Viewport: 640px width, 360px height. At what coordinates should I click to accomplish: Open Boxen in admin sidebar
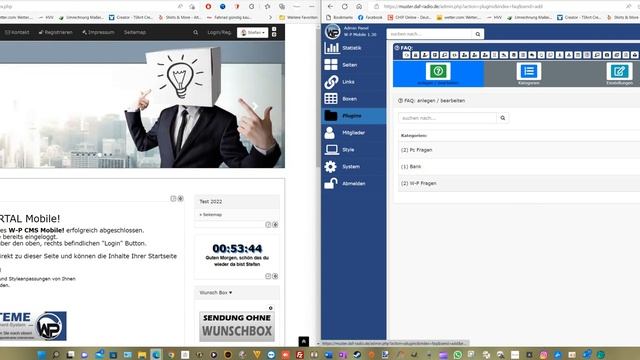point(349,99)
